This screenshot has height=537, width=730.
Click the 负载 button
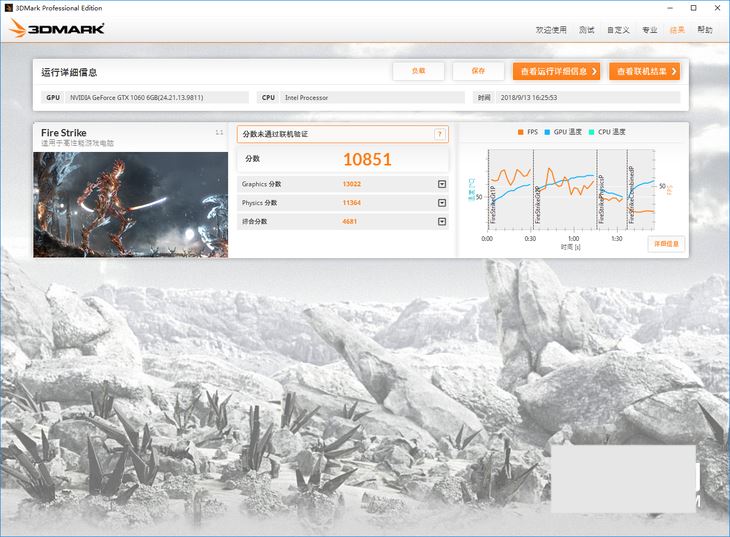click(x=419, y=71)
